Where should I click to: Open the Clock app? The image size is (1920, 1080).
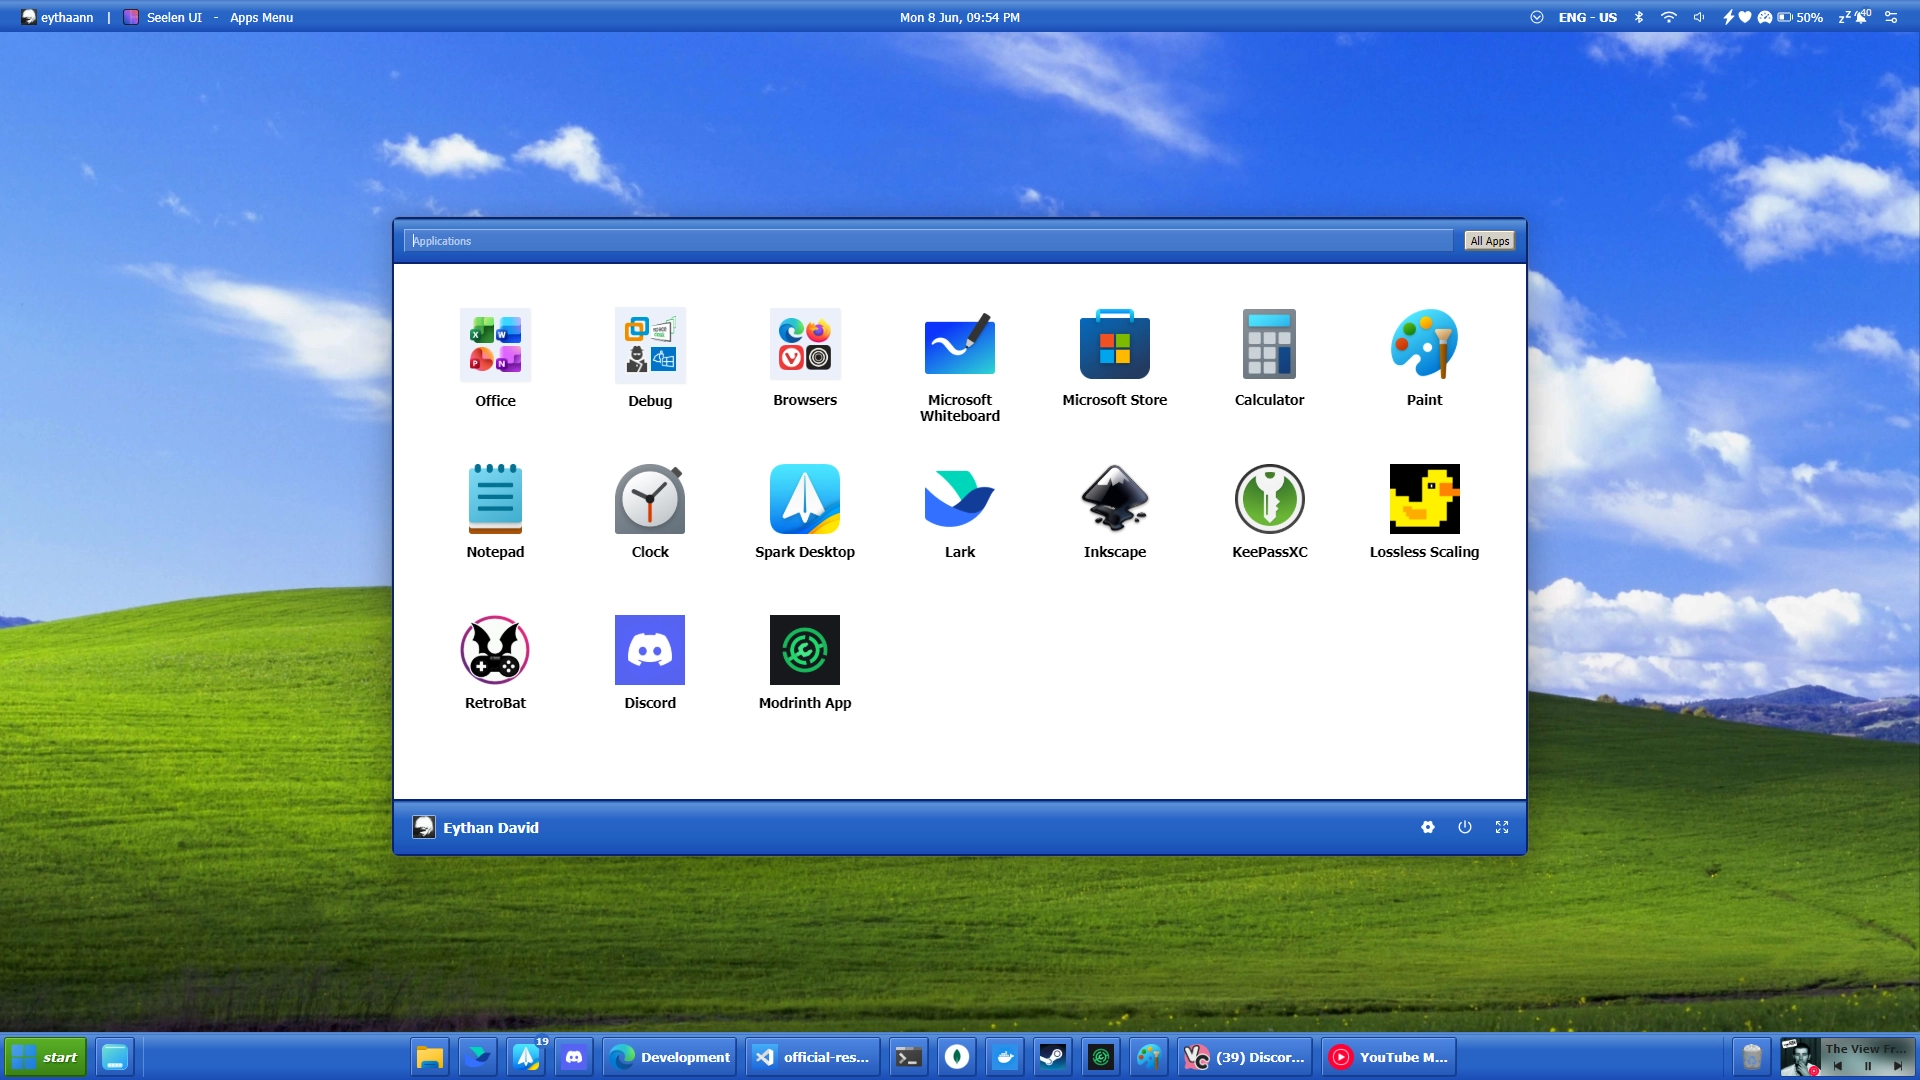[x=650, y=511]
